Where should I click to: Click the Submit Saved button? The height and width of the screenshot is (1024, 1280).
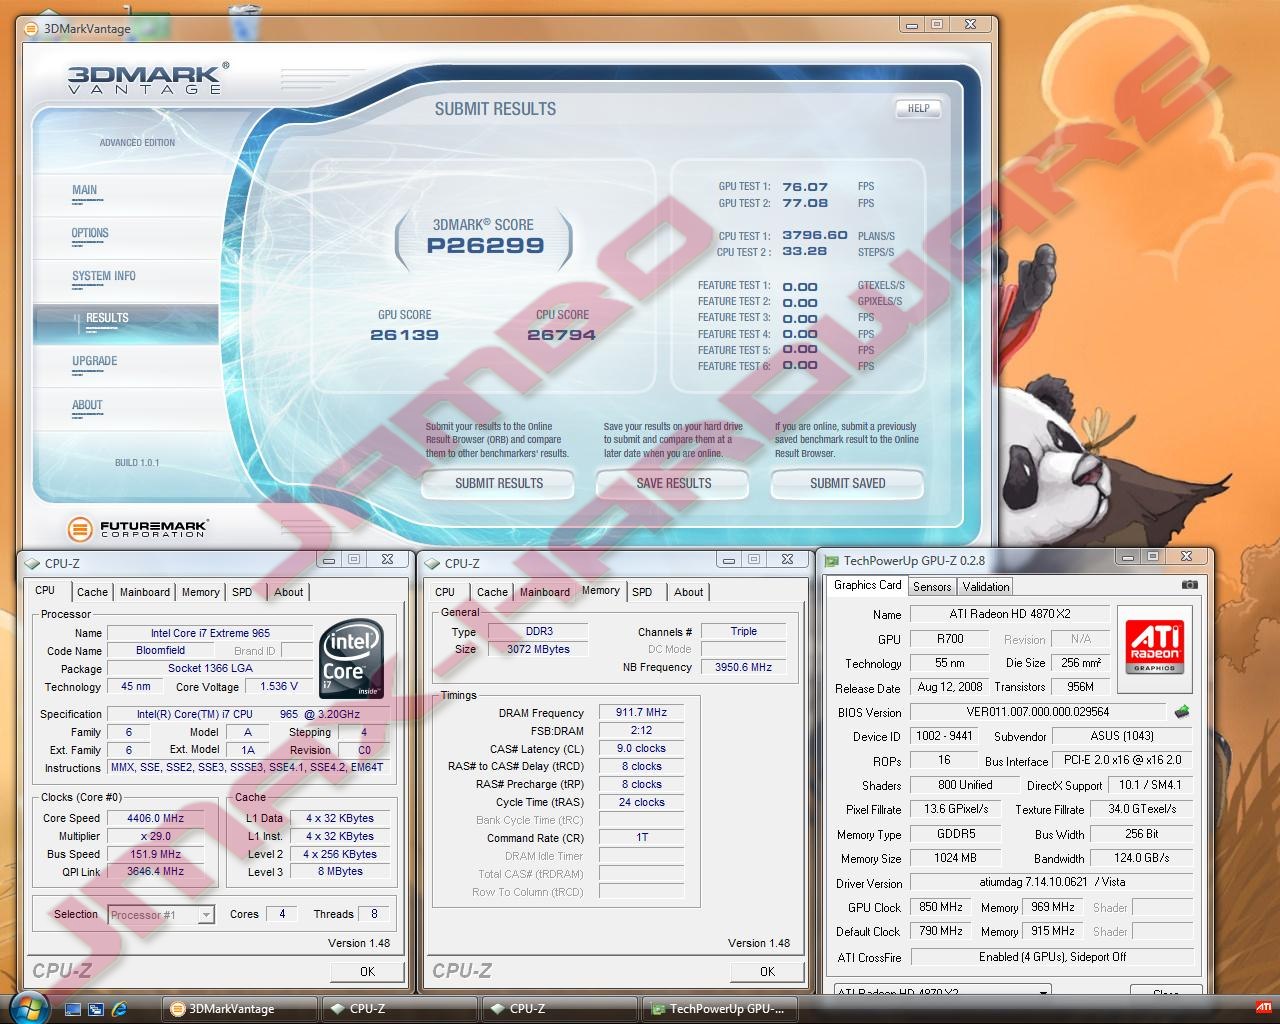tap(847, 483)
